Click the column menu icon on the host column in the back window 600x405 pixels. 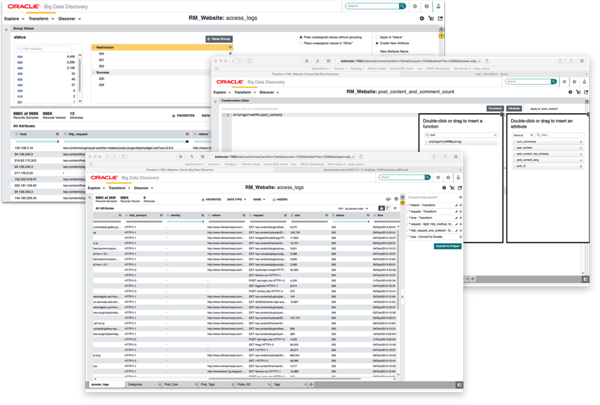(57, 134)
